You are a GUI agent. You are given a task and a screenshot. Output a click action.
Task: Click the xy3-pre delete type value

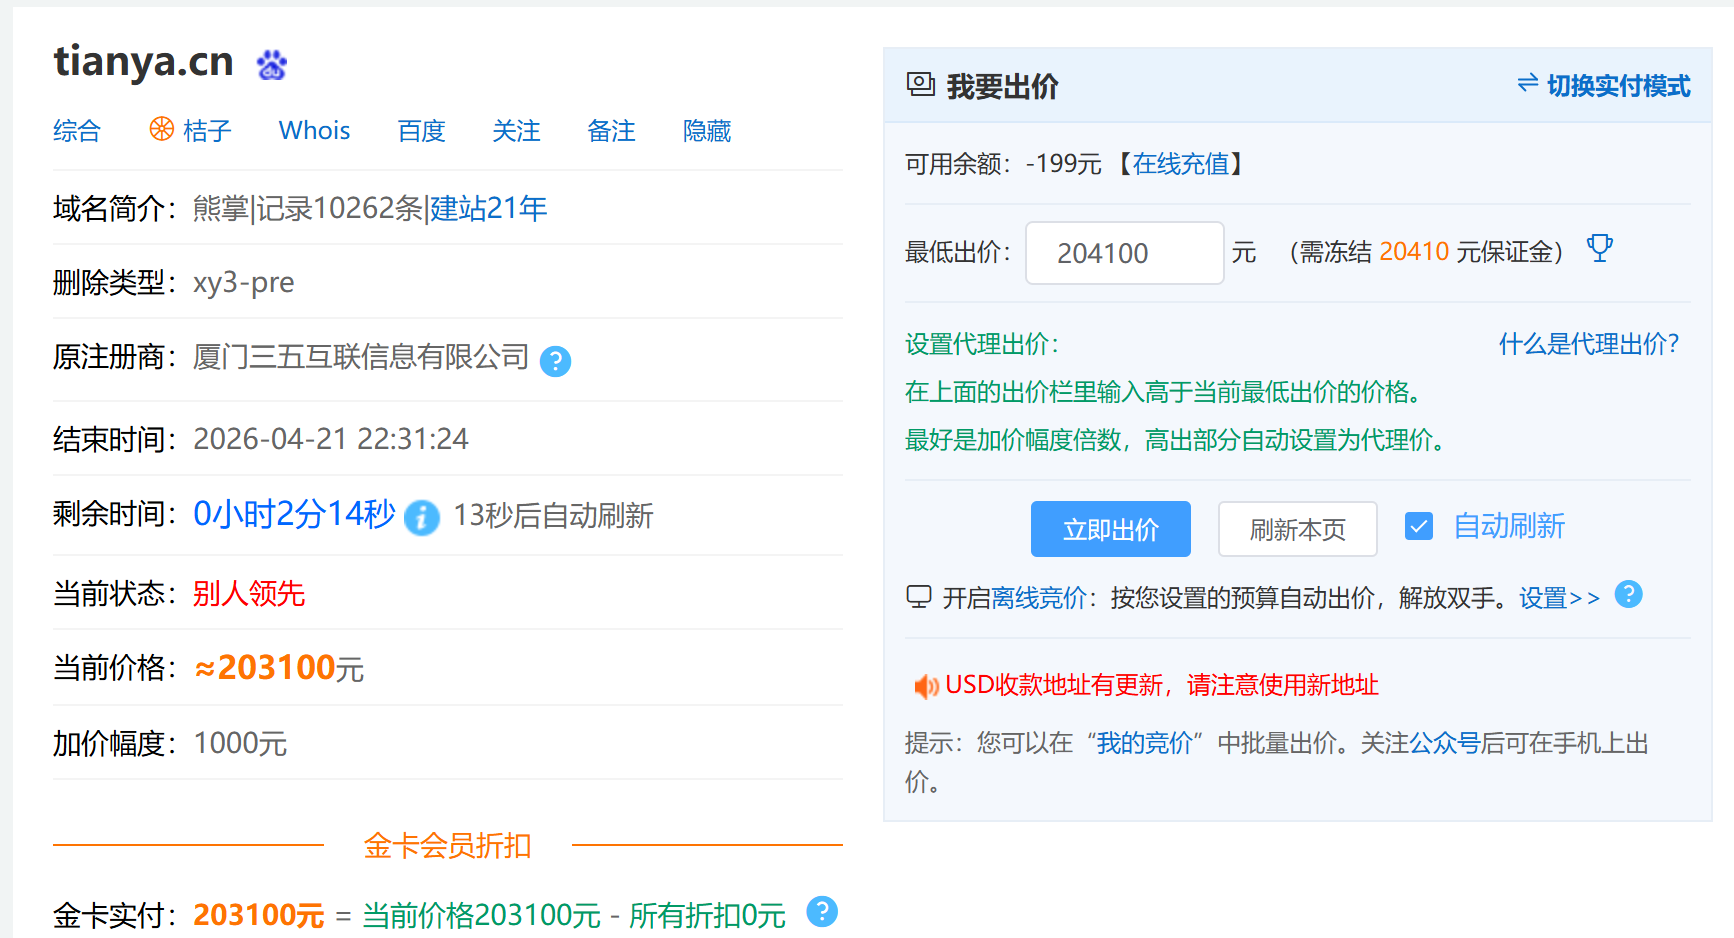click(244, 283)
